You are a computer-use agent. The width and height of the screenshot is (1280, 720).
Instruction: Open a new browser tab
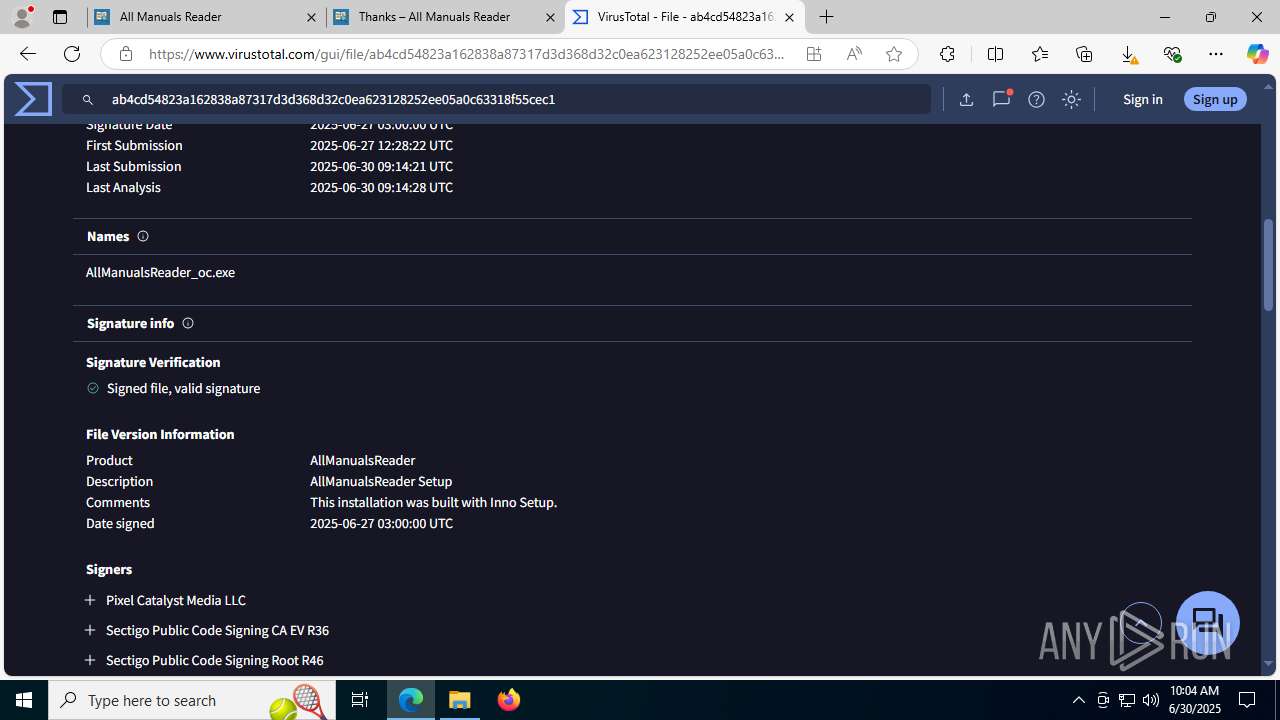[826, 17]
